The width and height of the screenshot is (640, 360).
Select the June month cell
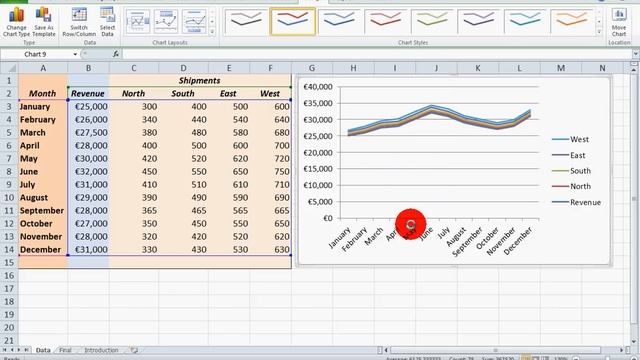pos(43,171)
